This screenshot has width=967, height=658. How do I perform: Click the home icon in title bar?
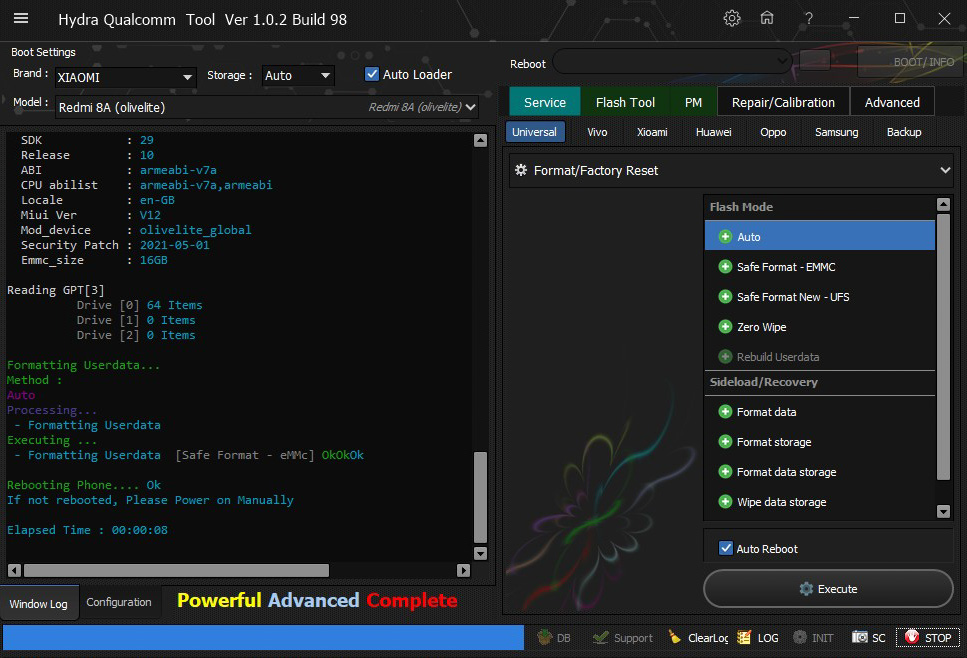[x=767, y=18]
